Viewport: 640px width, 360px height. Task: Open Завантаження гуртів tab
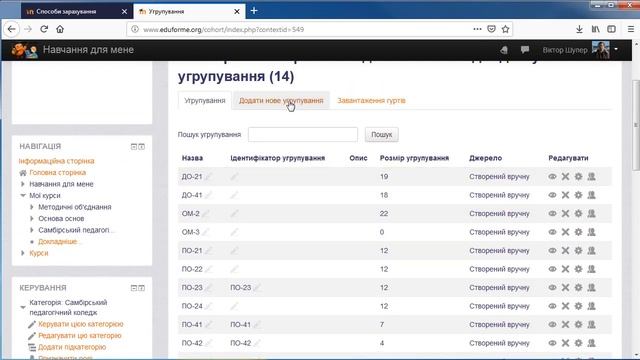click(x=371, y=100)
